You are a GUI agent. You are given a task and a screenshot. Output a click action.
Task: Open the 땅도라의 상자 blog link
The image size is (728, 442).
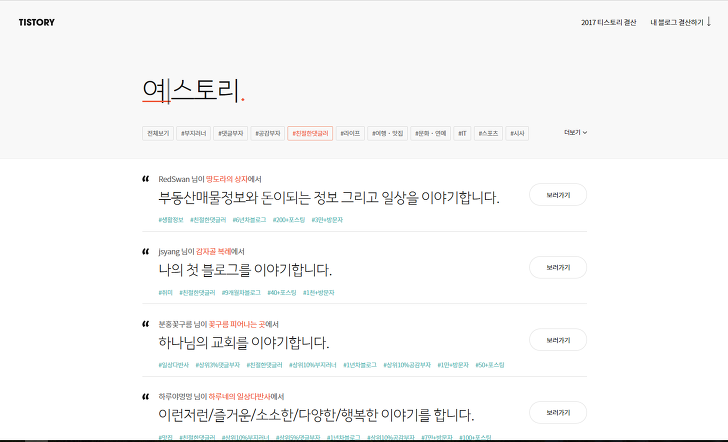click(x=227, y=179)
